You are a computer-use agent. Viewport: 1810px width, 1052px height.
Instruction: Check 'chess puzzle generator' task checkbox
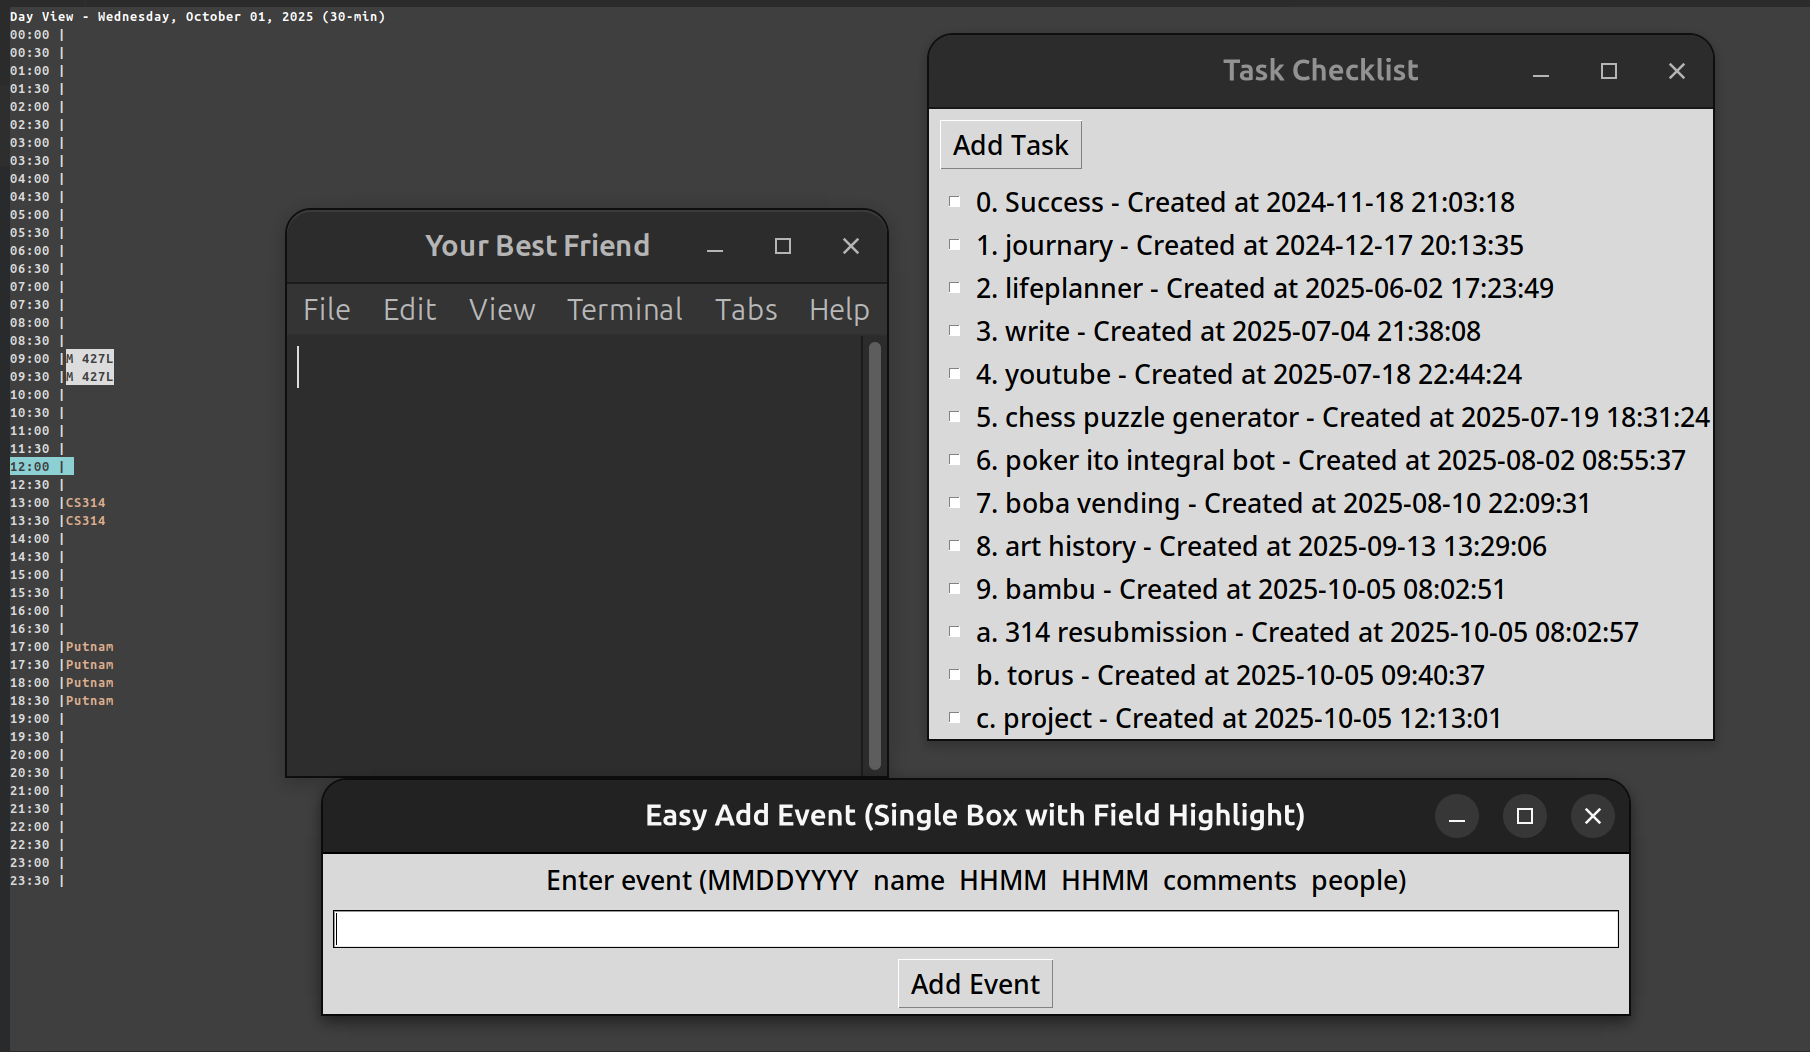pos(955,417)
